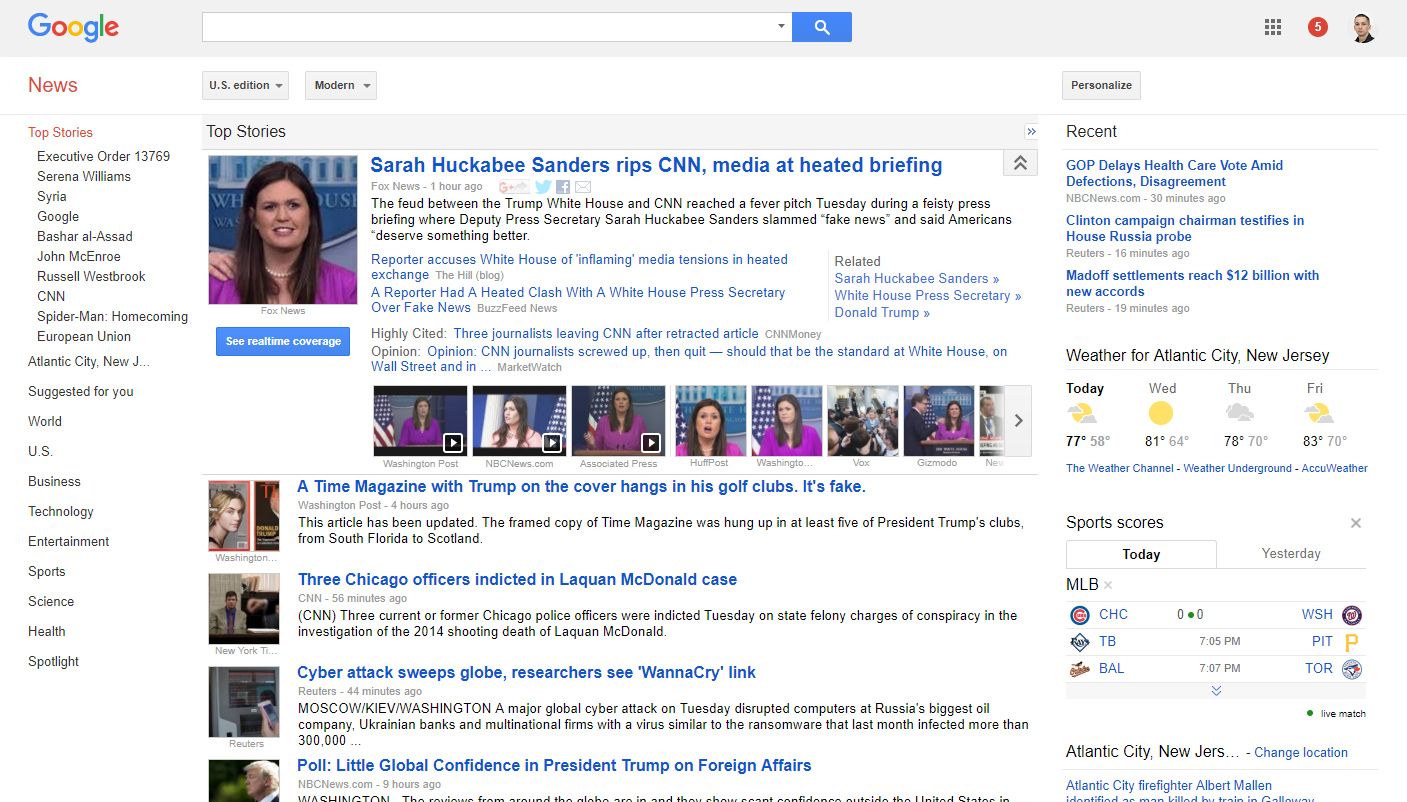Open the Three Chicago officers indicted article
The image size is (1407, 802).
coord(517,580)
